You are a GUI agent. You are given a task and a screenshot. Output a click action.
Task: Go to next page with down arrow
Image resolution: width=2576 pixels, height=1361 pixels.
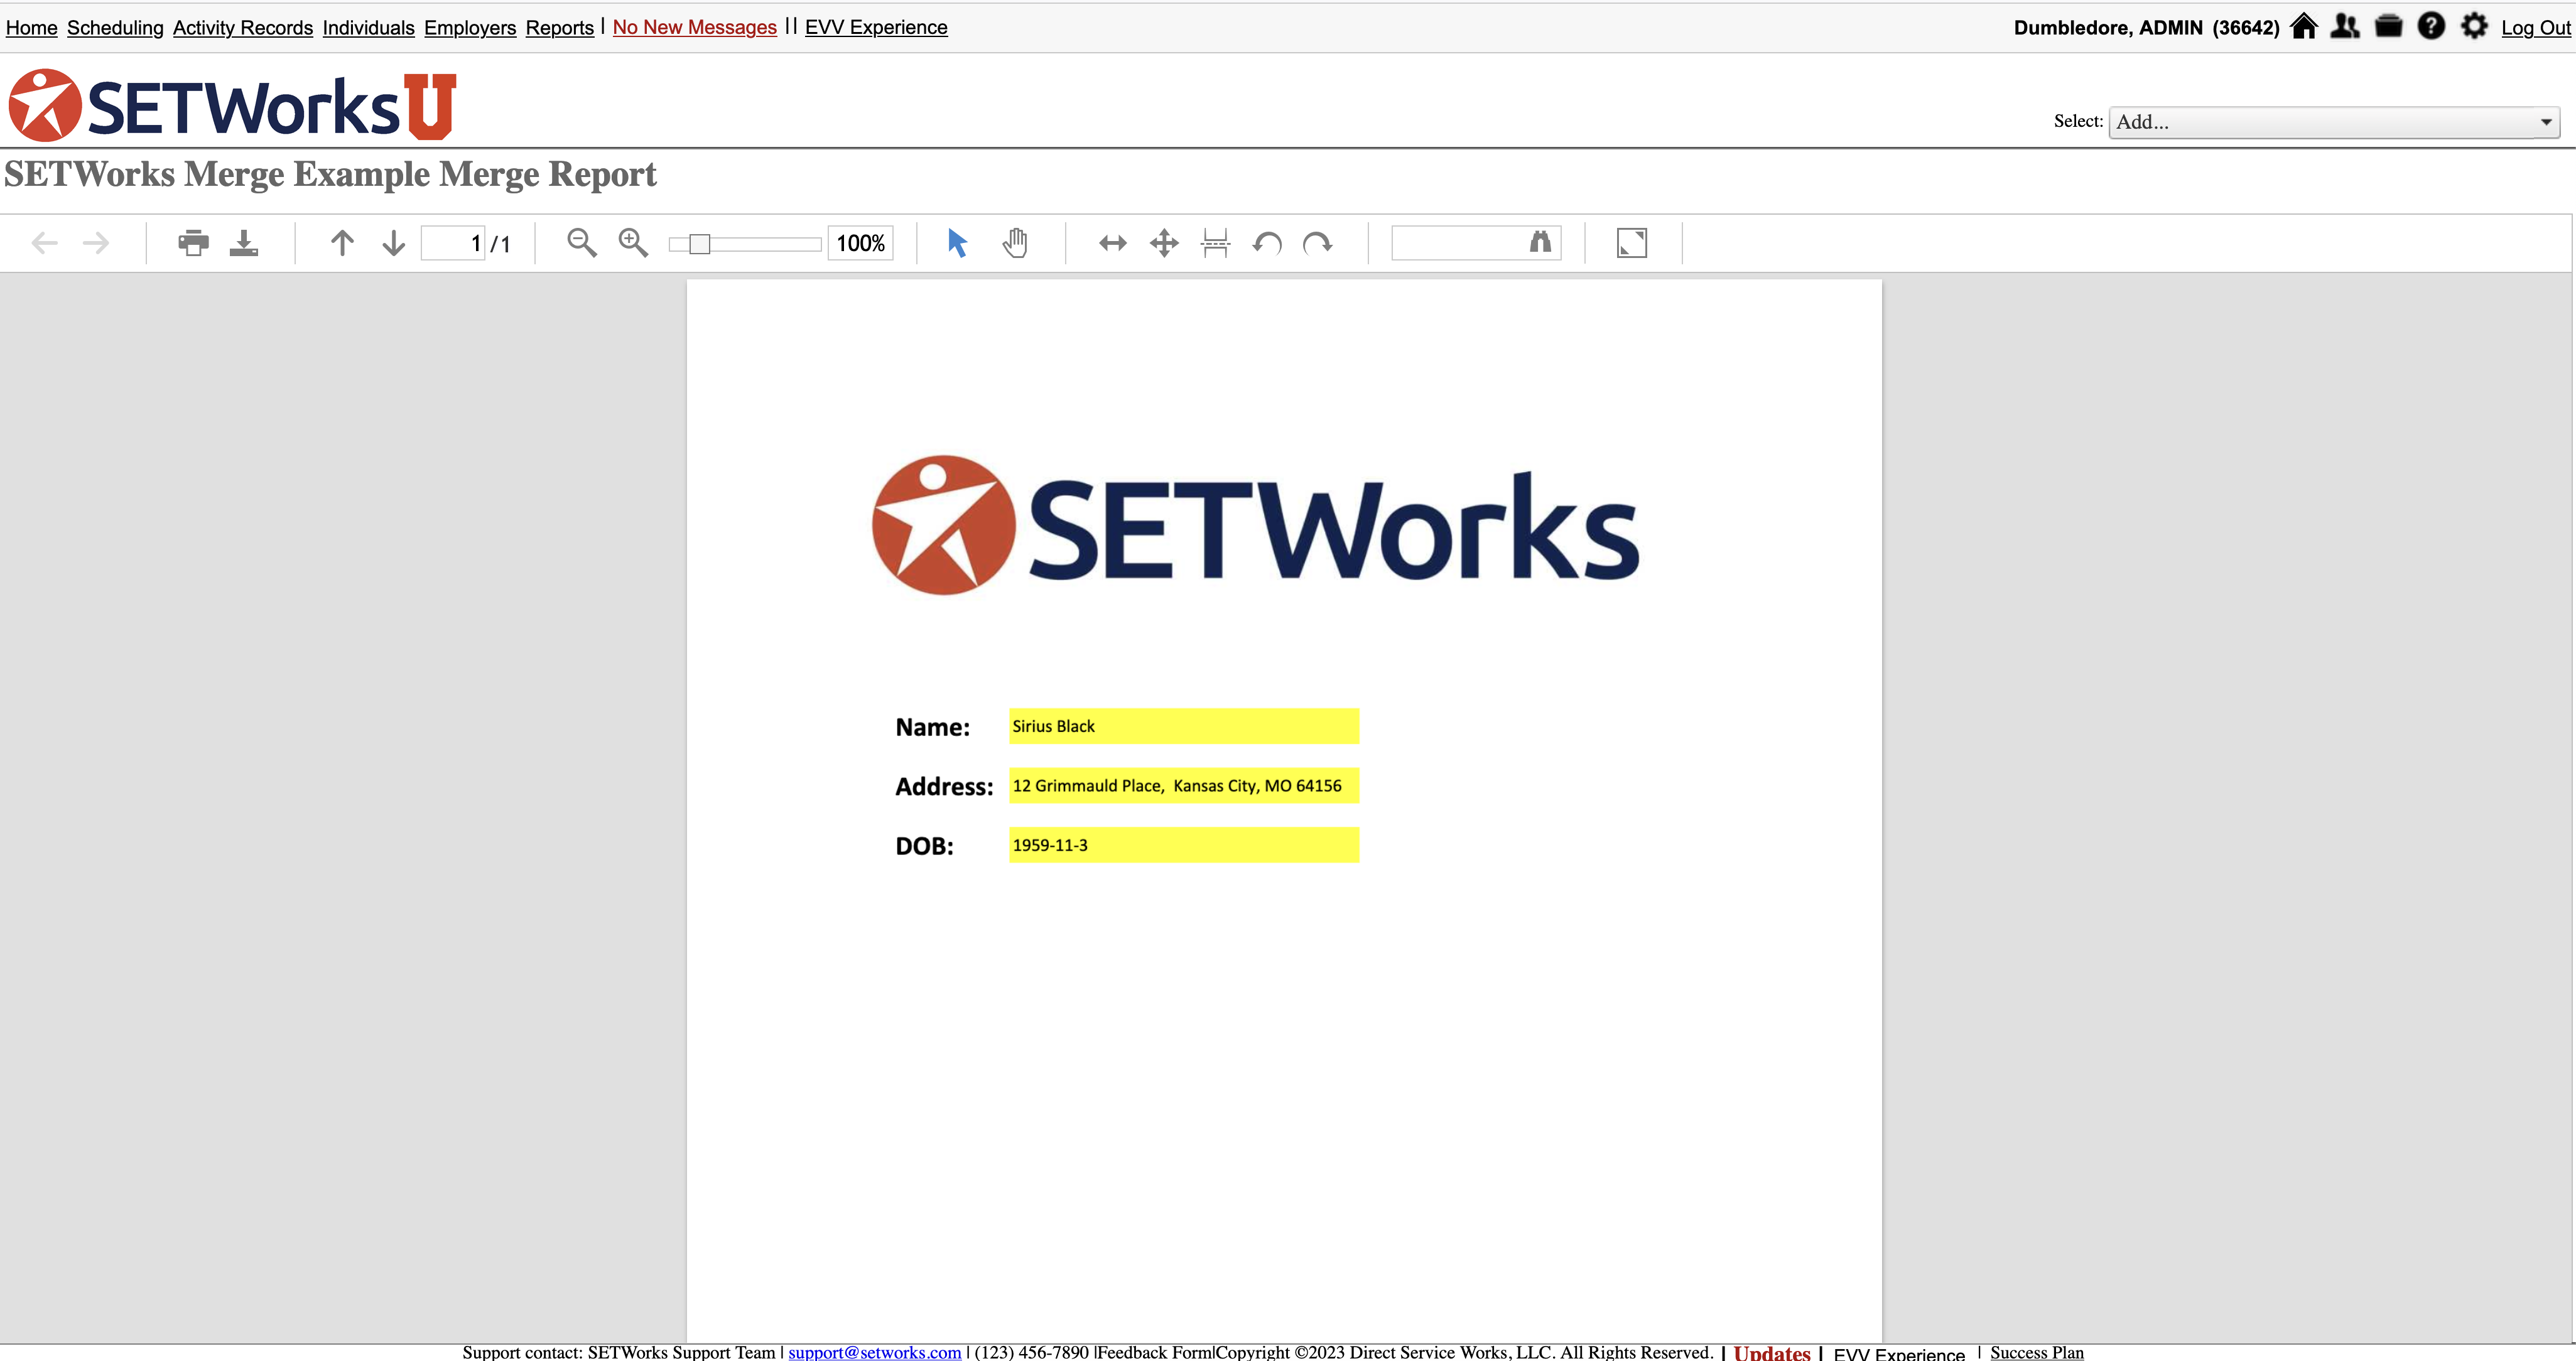(394, 243)
